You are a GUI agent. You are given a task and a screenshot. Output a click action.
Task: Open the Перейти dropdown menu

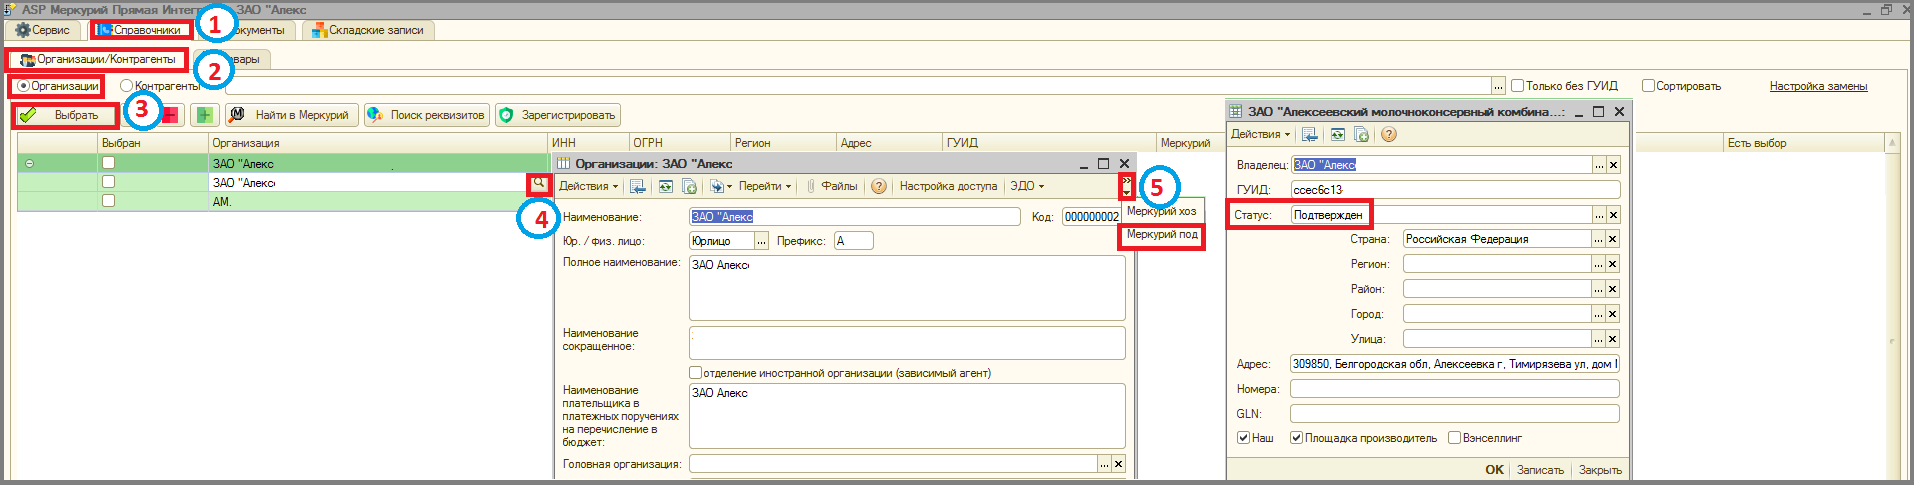[765, 186]
